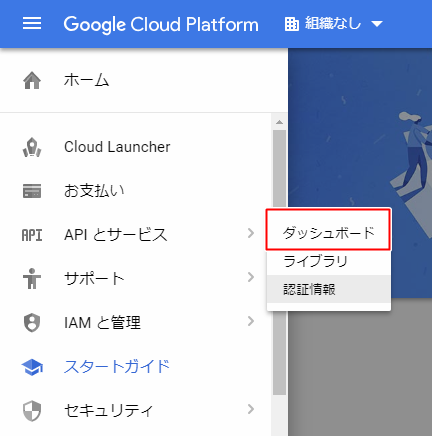Image resolution: width=432 pixels, height=436 pixels.
Task: Open お支払い billing page
Action: click(x=94, y=191)
